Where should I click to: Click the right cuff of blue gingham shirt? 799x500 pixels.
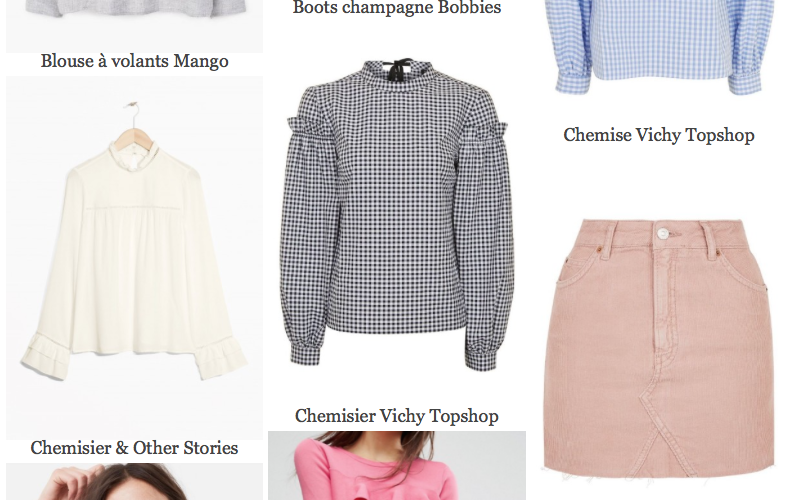(747, 82)
